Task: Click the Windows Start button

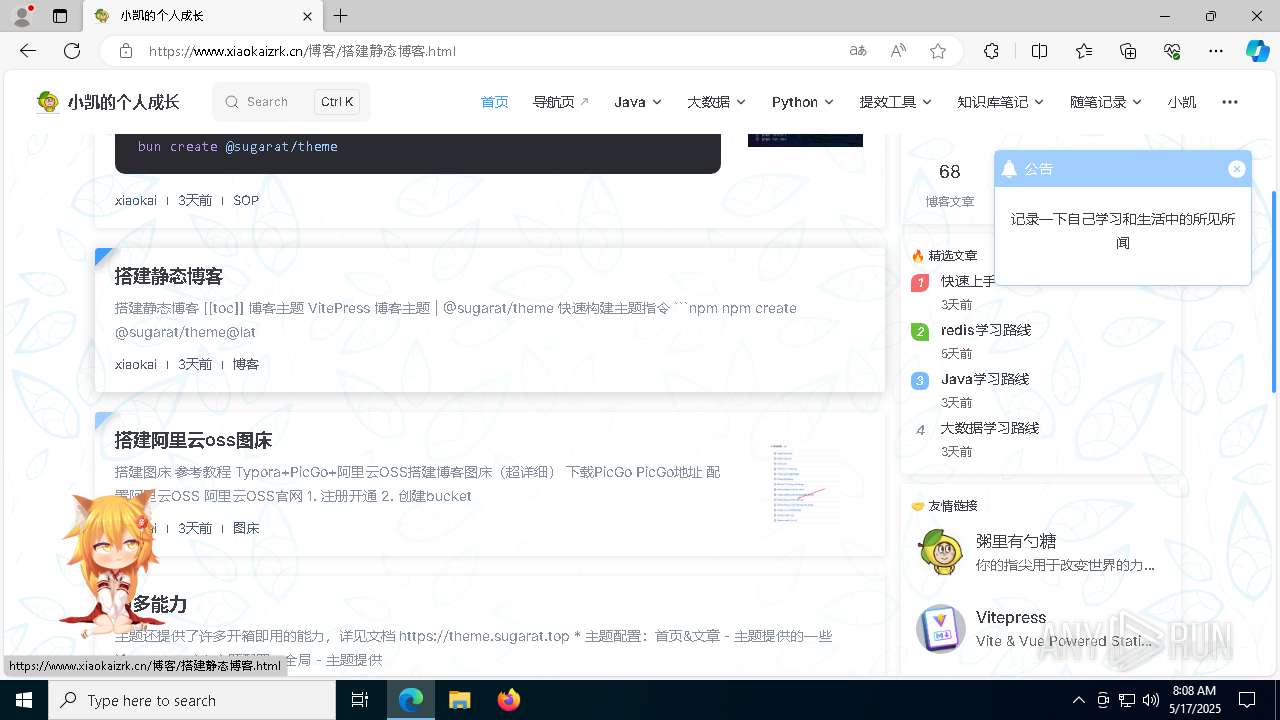Action: point(23,700)
